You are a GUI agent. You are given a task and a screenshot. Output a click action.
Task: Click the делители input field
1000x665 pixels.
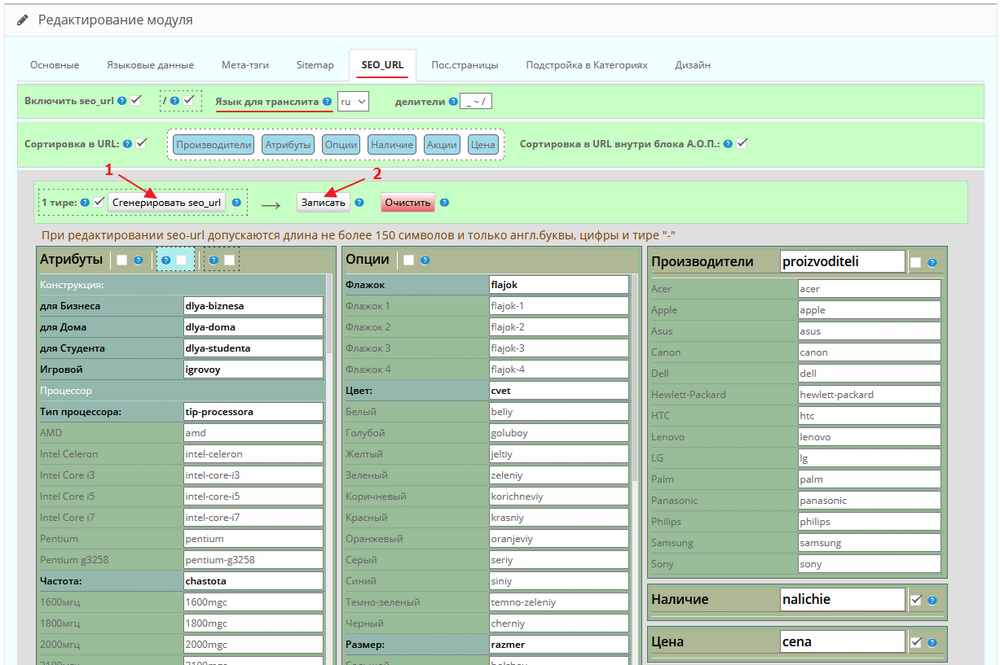476,101
